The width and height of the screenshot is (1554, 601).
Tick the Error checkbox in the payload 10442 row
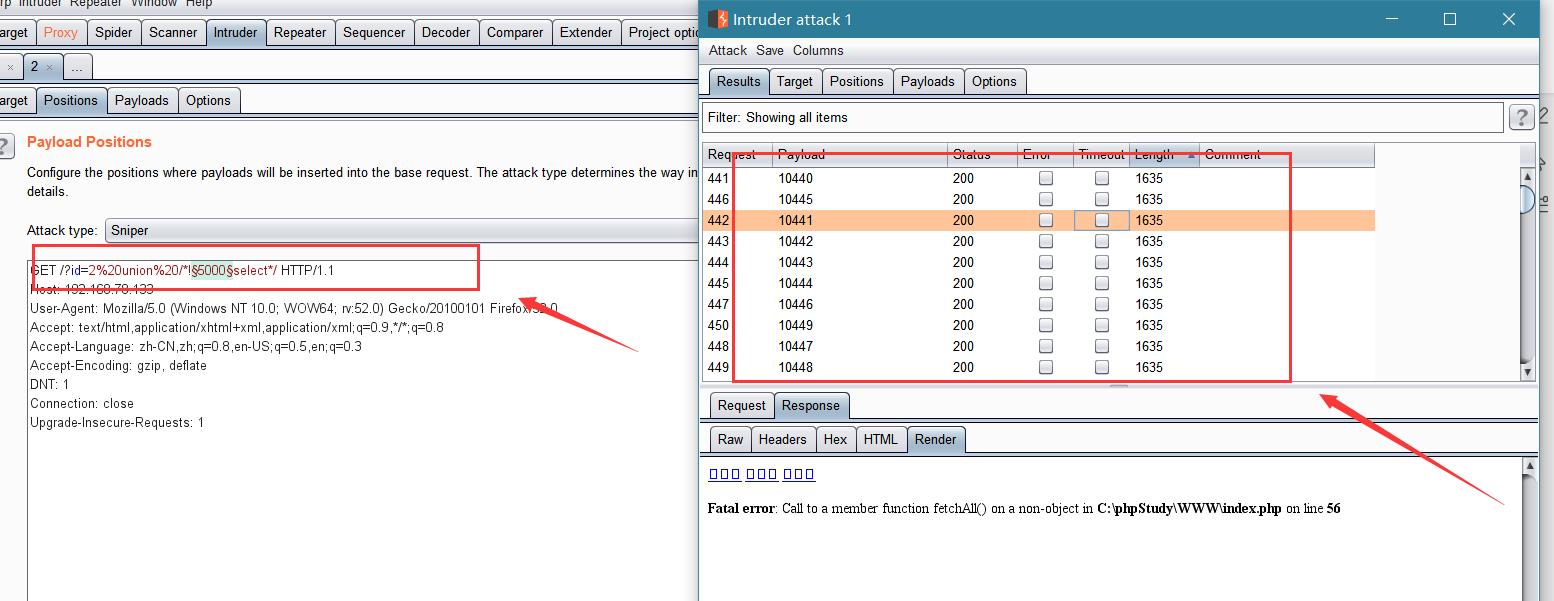click(1046, 241)
